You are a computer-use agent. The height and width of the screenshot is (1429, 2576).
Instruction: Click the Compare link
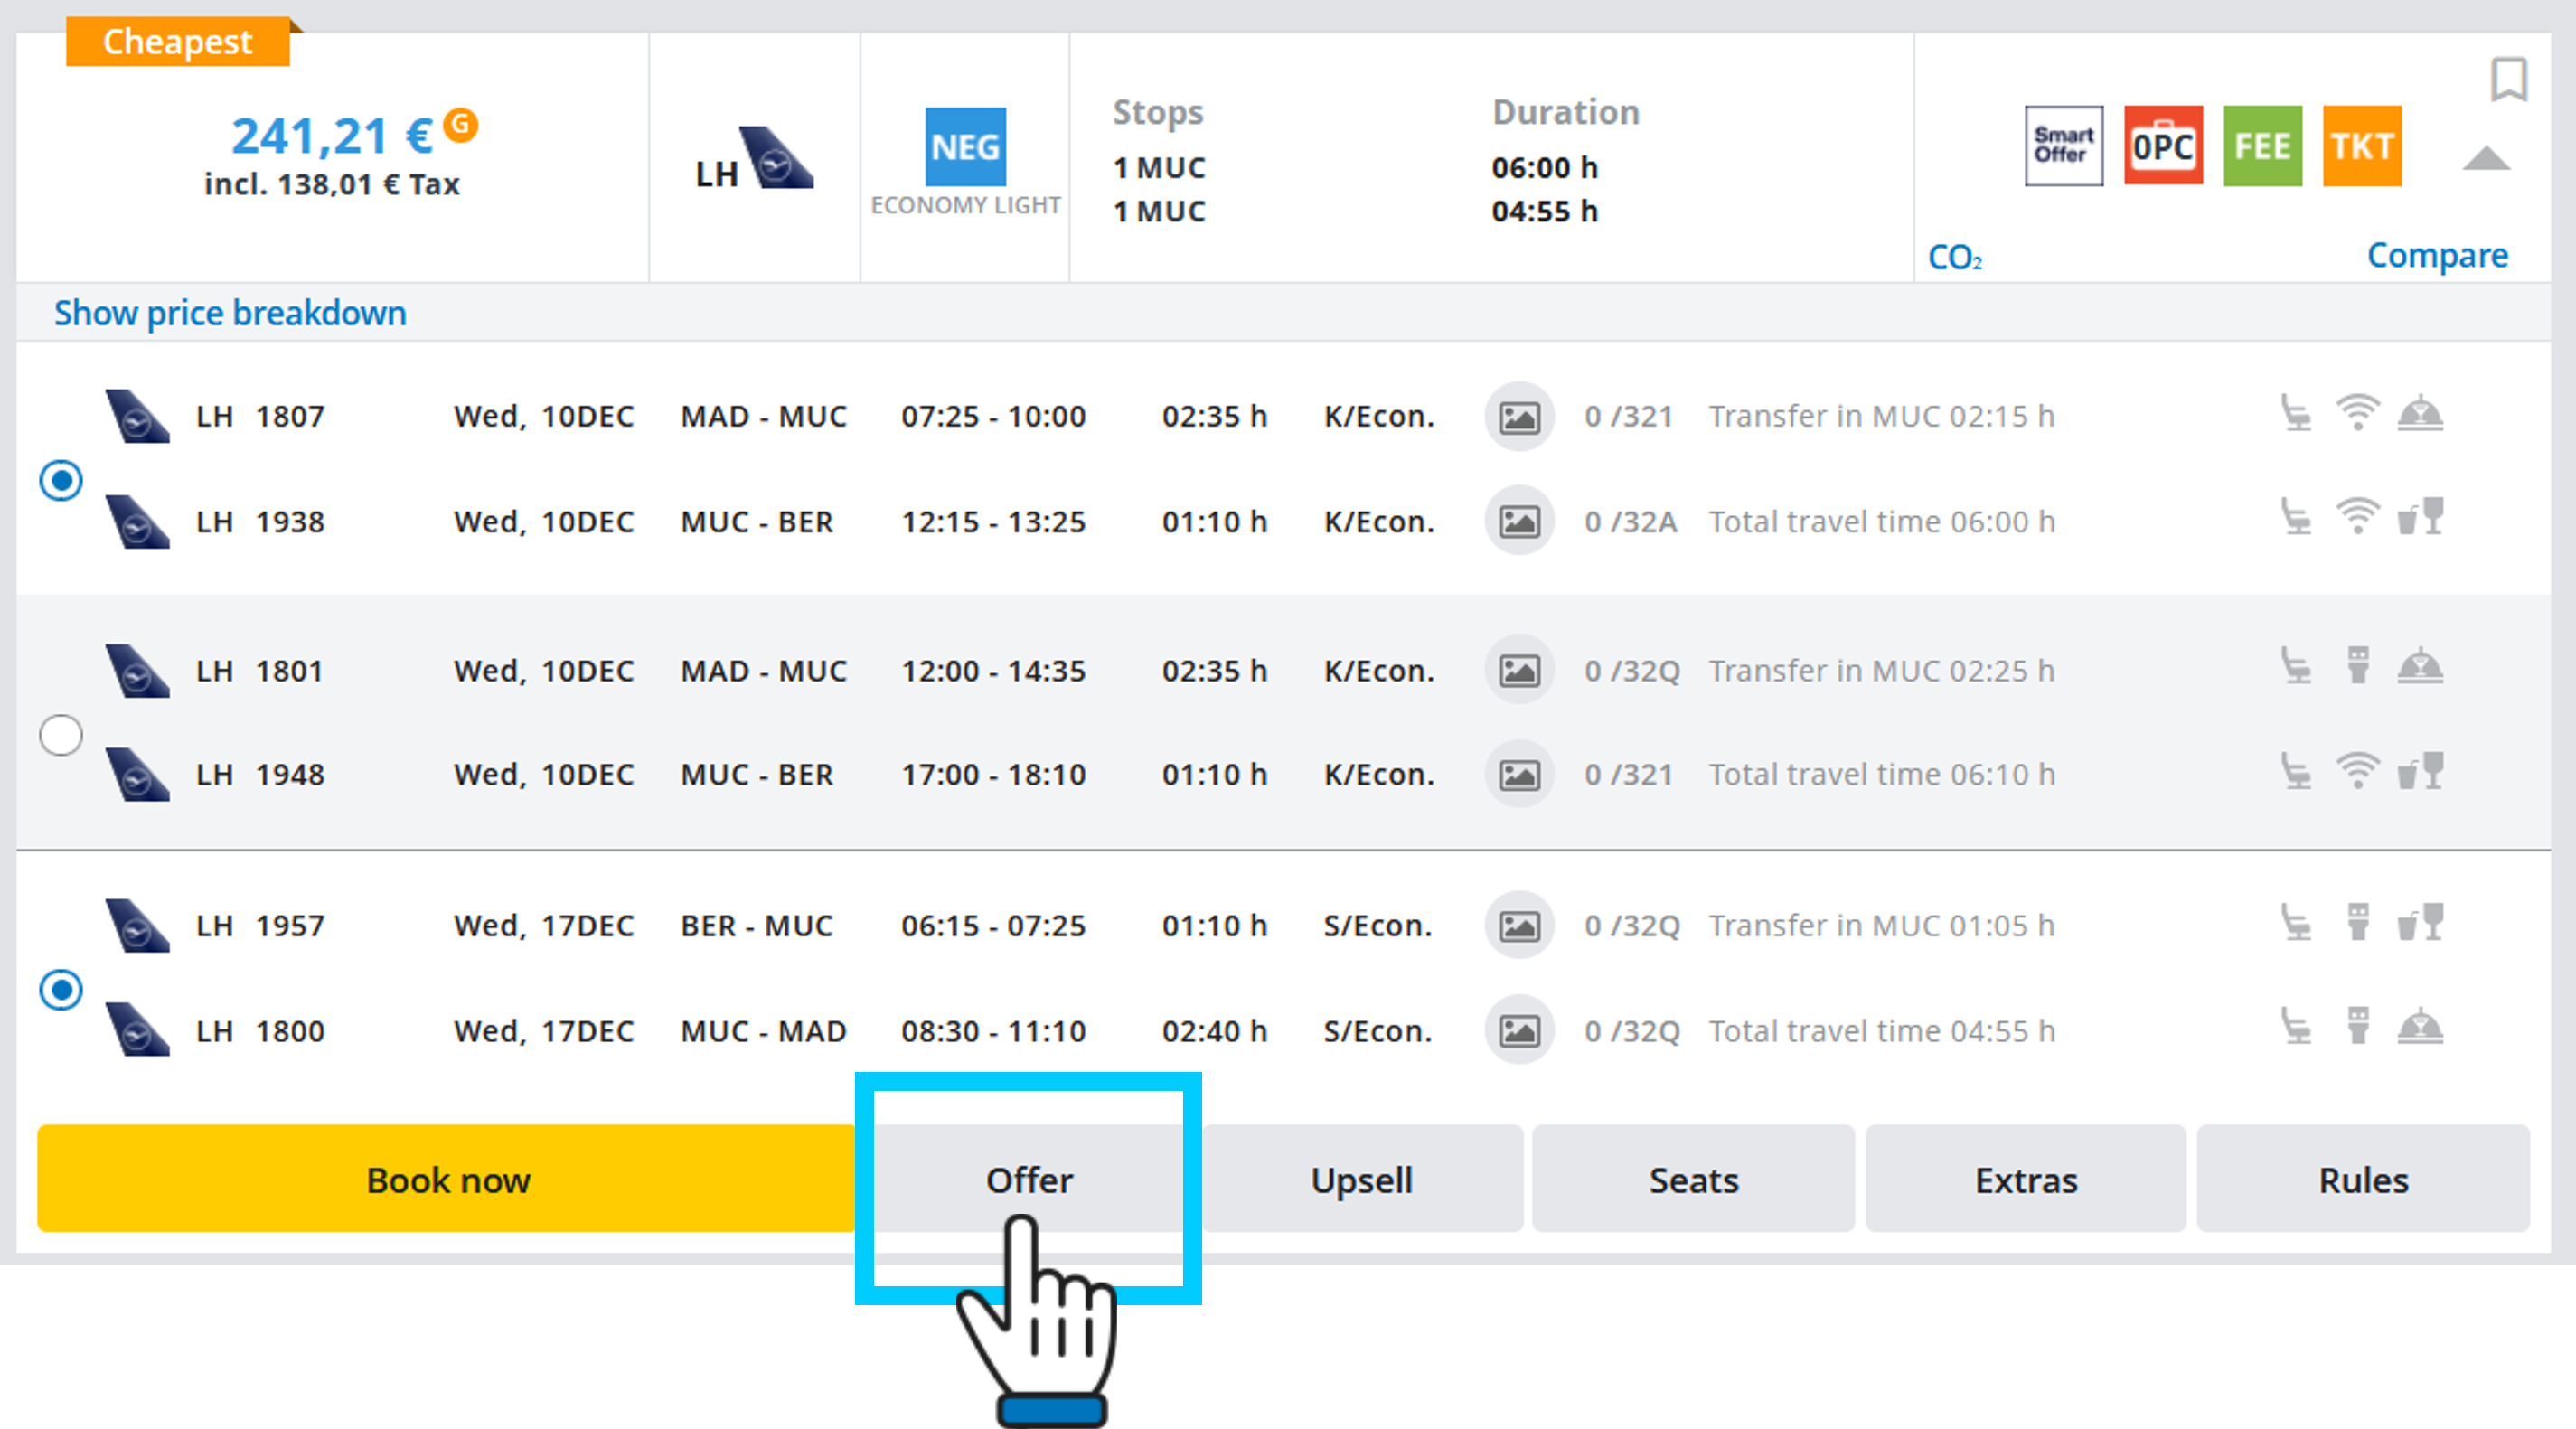2436,256
